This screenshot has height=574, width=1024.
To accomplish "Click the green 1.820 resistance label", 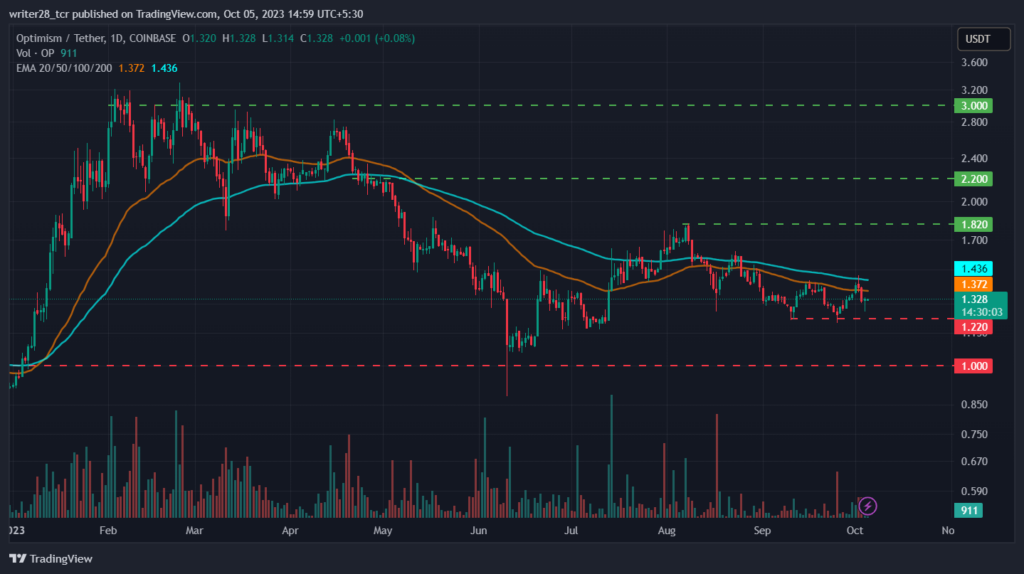I will point(973,225).
